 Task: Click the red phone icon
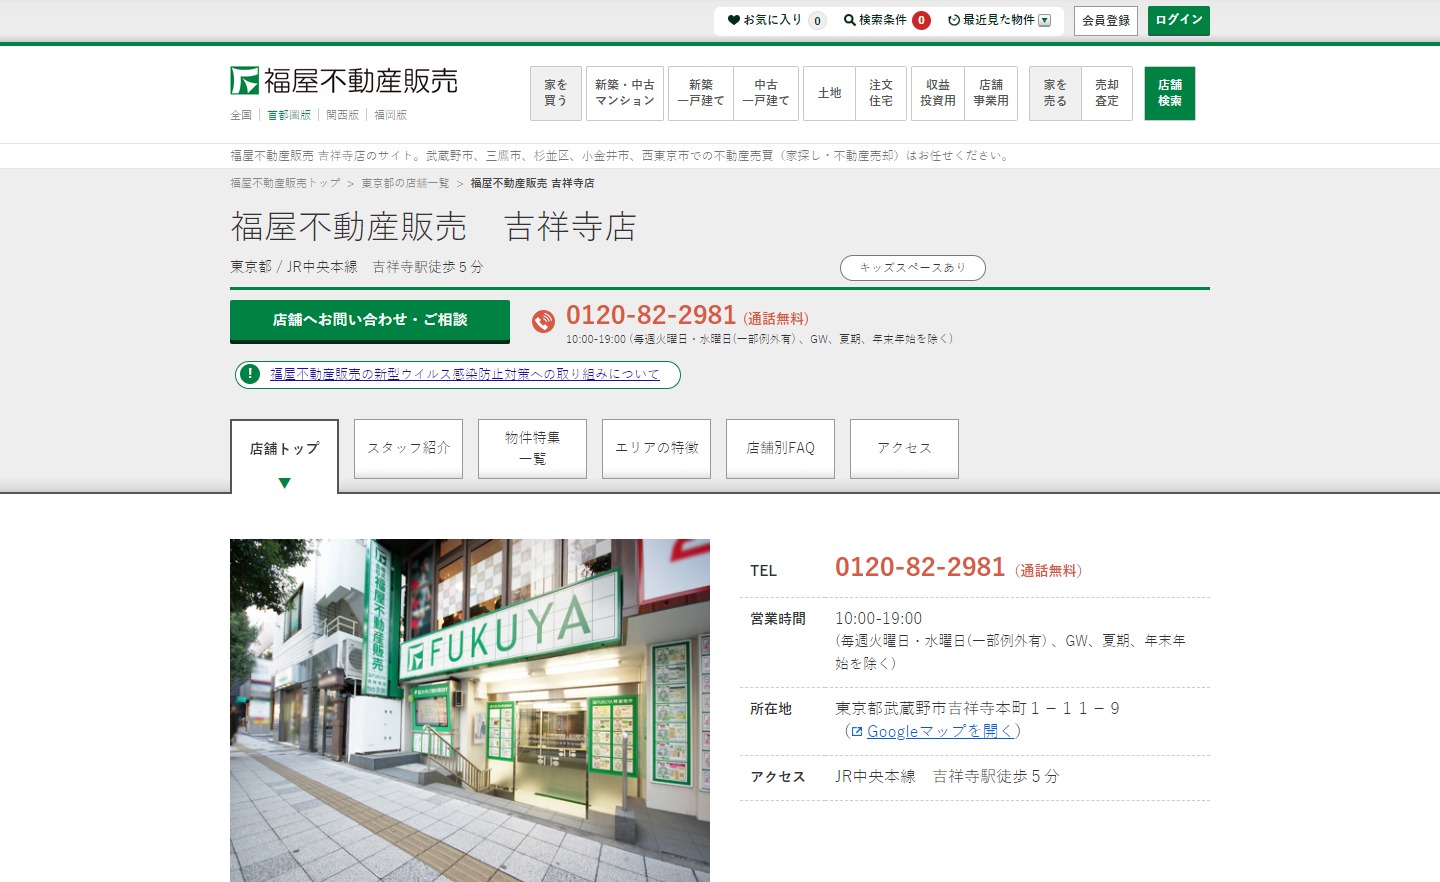pyautogui.click(x=543, y=321)
